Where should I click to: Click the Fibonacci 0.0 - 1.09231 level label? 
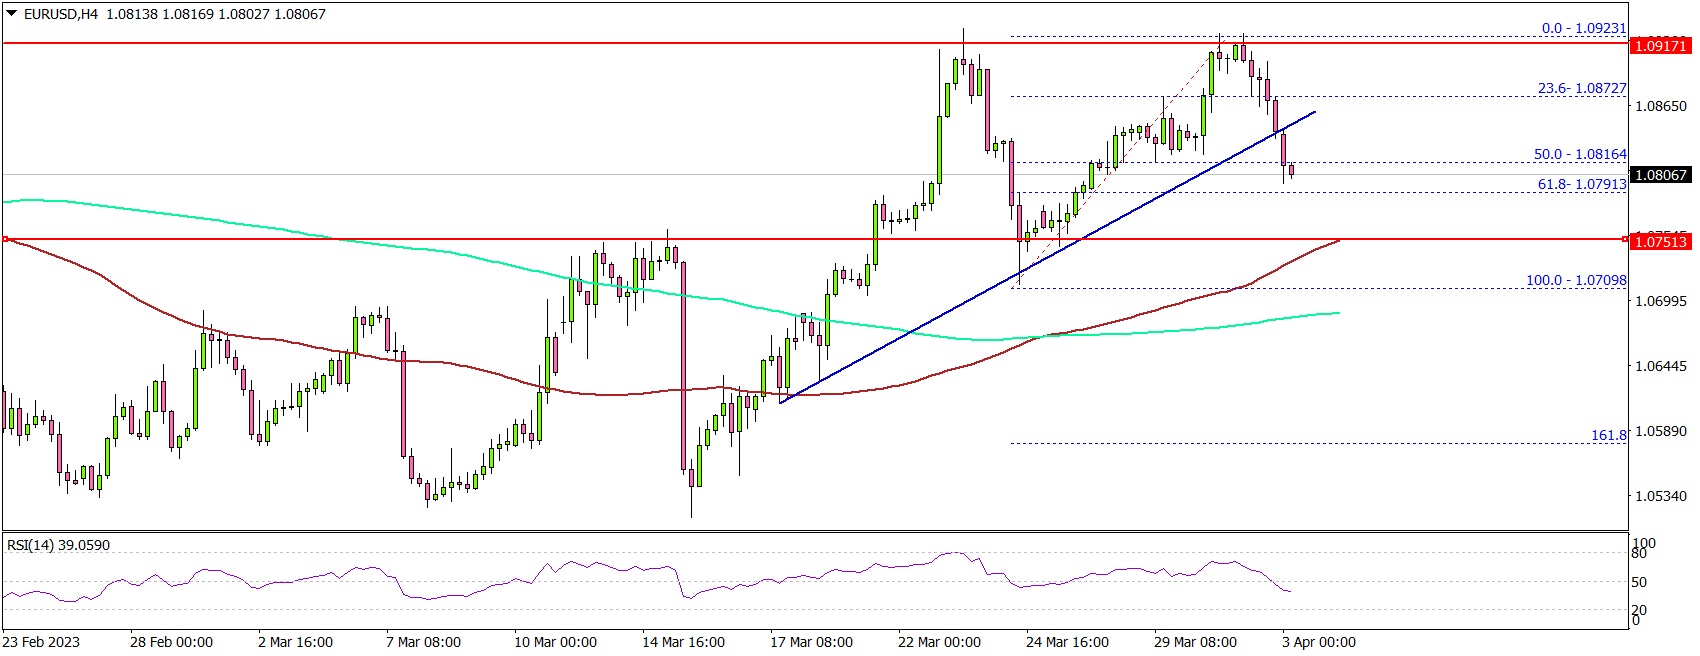click(1583, 29)
